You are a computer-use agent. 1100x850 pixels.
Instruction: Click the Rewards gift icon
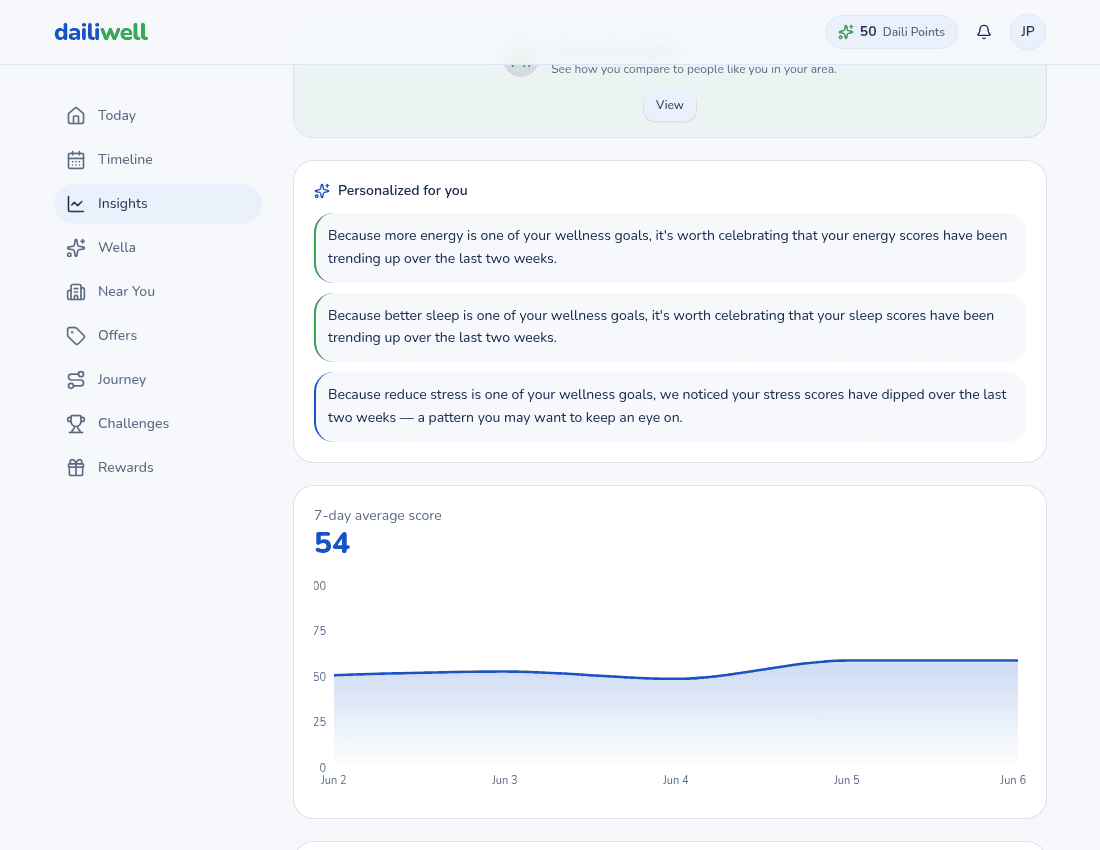click(x=76, y=468)
